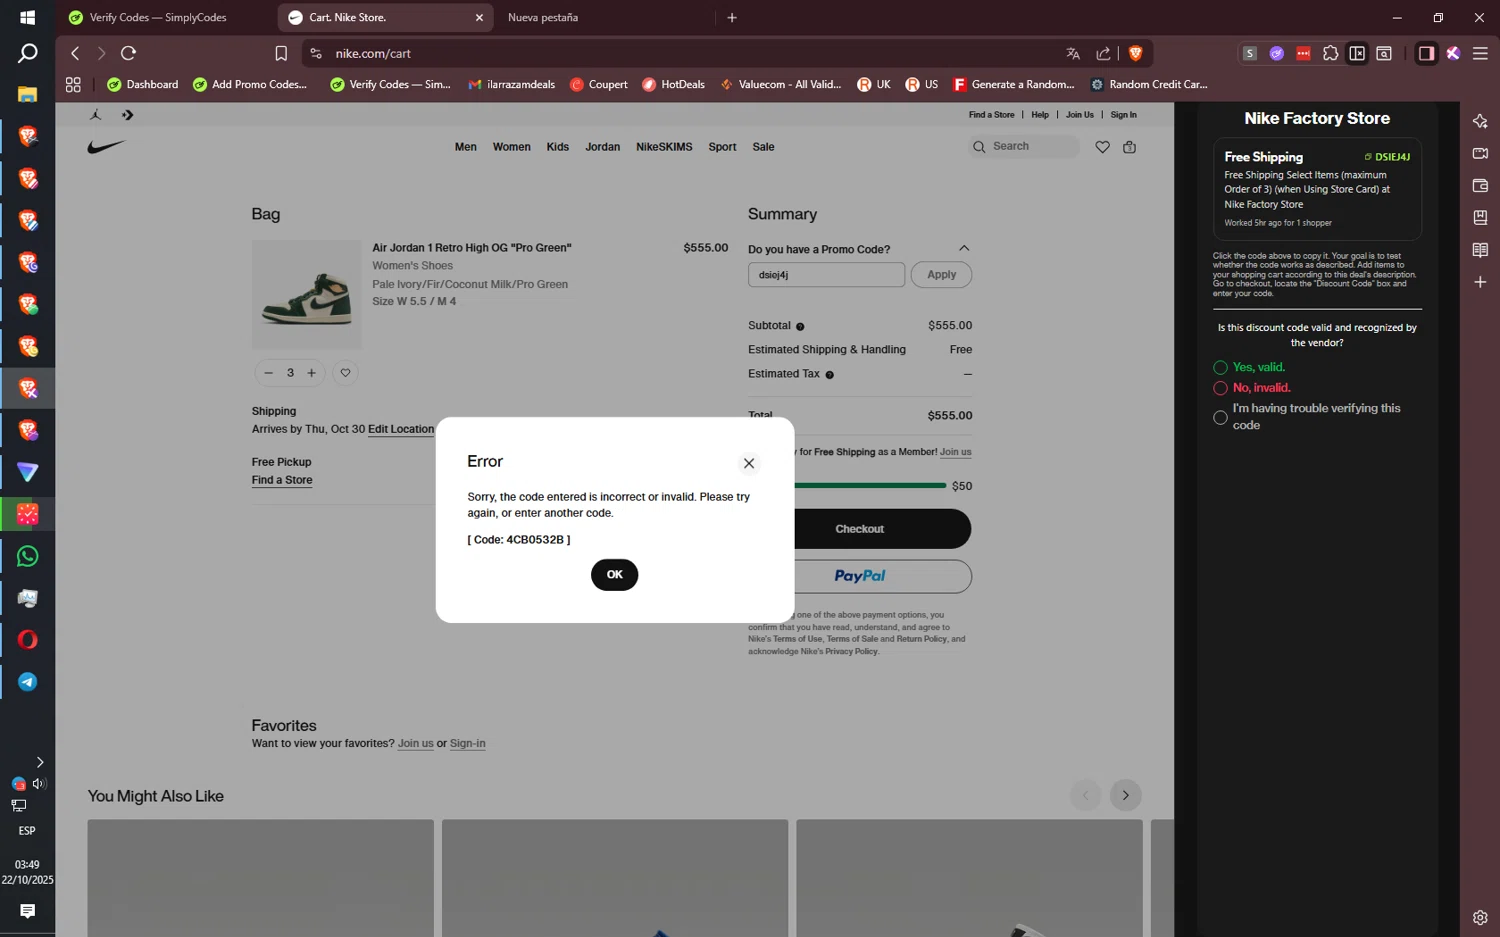
Task: Open the Kids menu
Action: (x=558, y=147)
